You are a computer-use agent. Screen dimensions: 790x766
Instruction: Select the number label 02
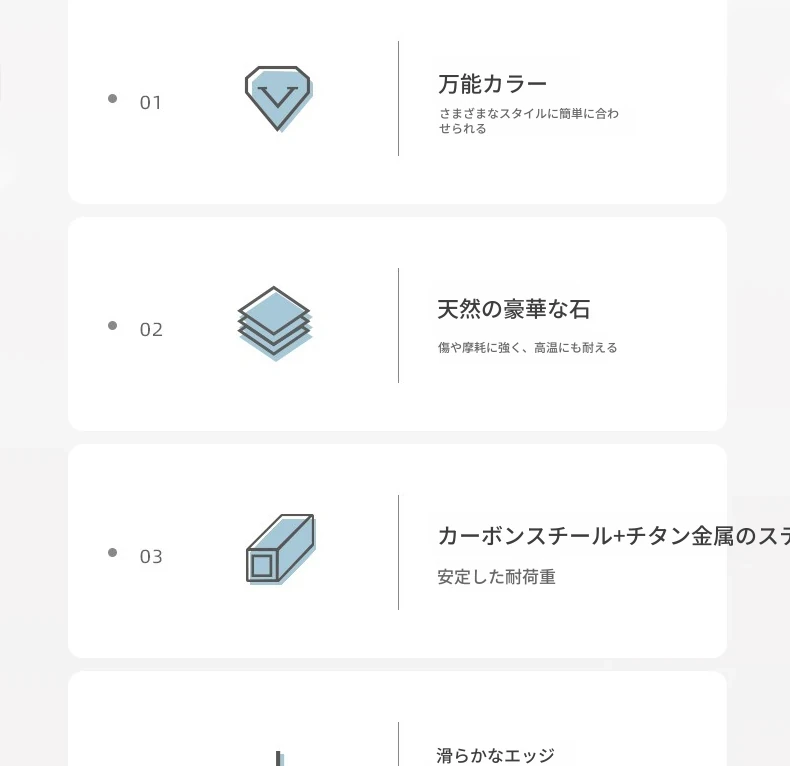coord(151,330)
